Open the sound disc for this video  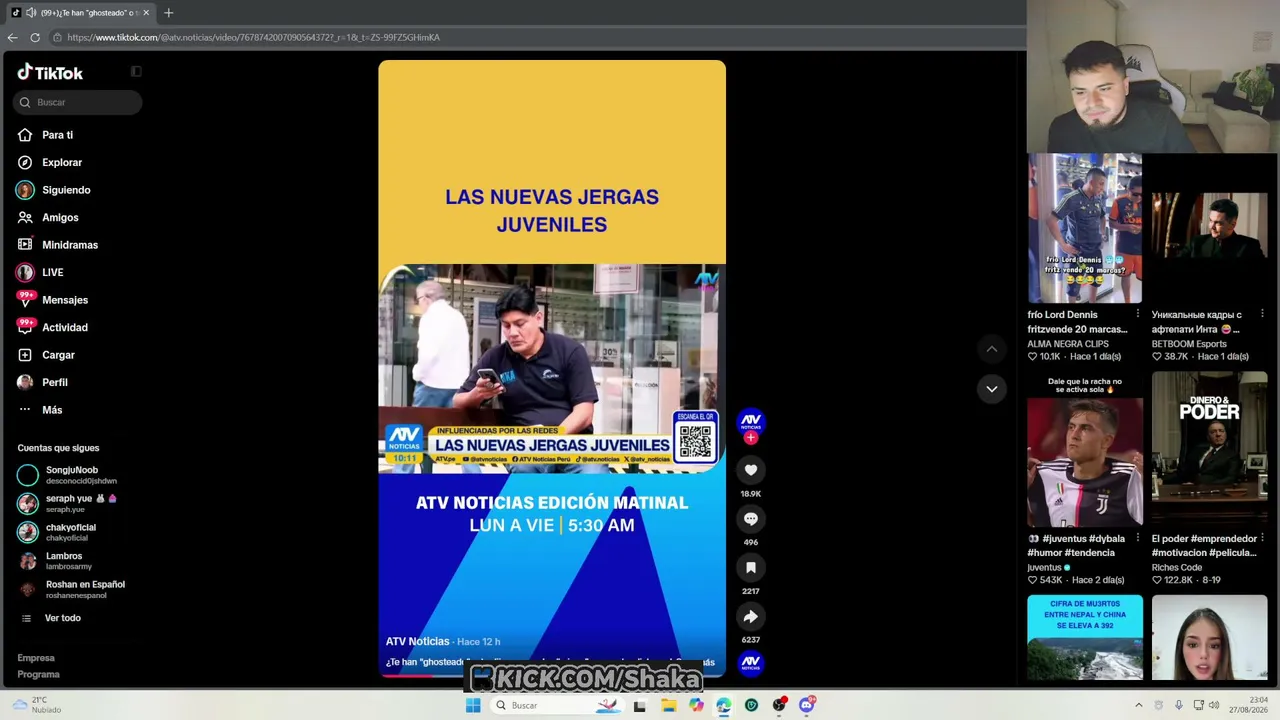click(751, 662)
